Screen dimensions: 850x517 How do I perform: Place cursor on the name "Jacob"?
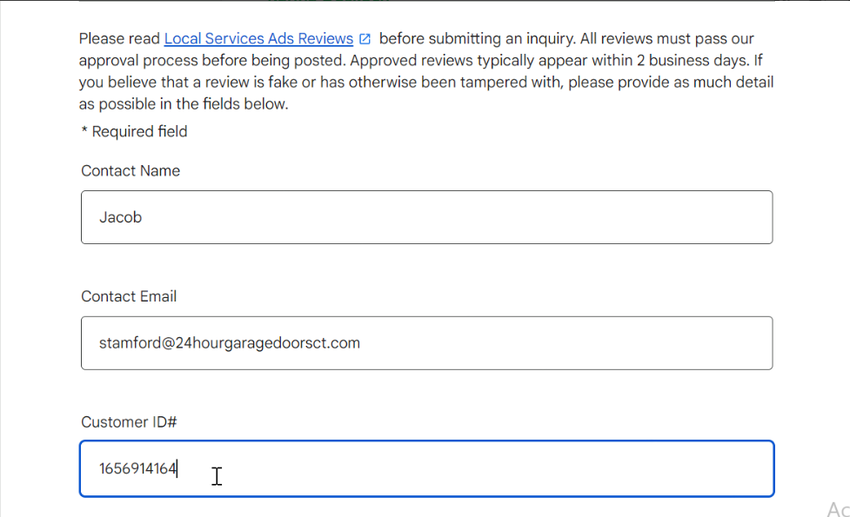tap(120, 217)
